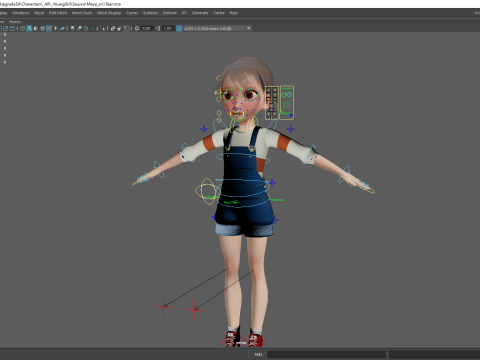Select the yellow circular hip control
This screenshot has height=360, width=480.
[208, 191]
